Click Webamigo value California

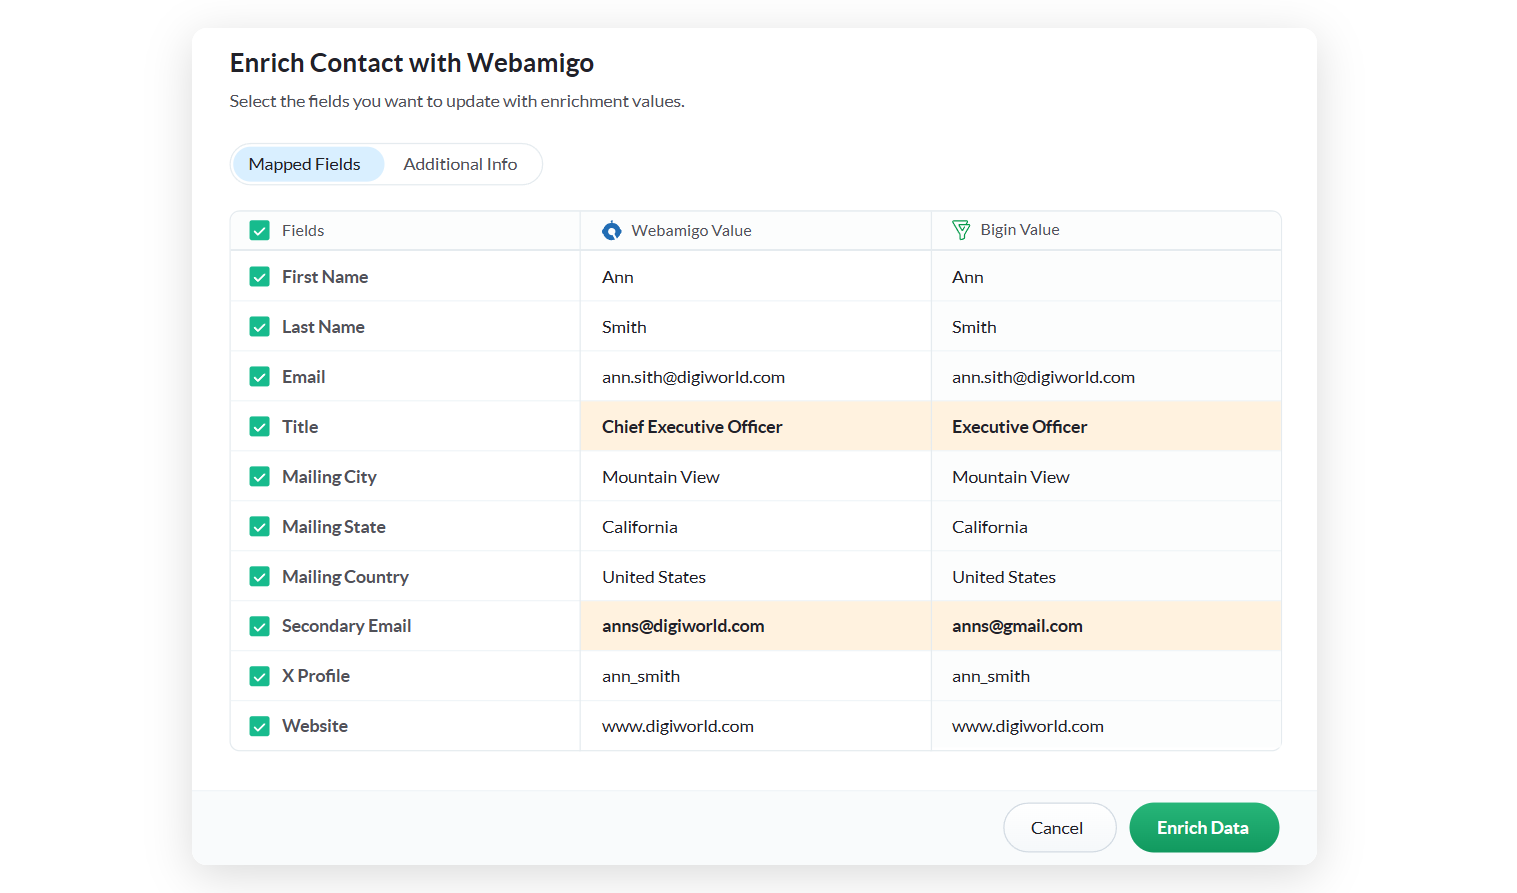tap(640, 527)
